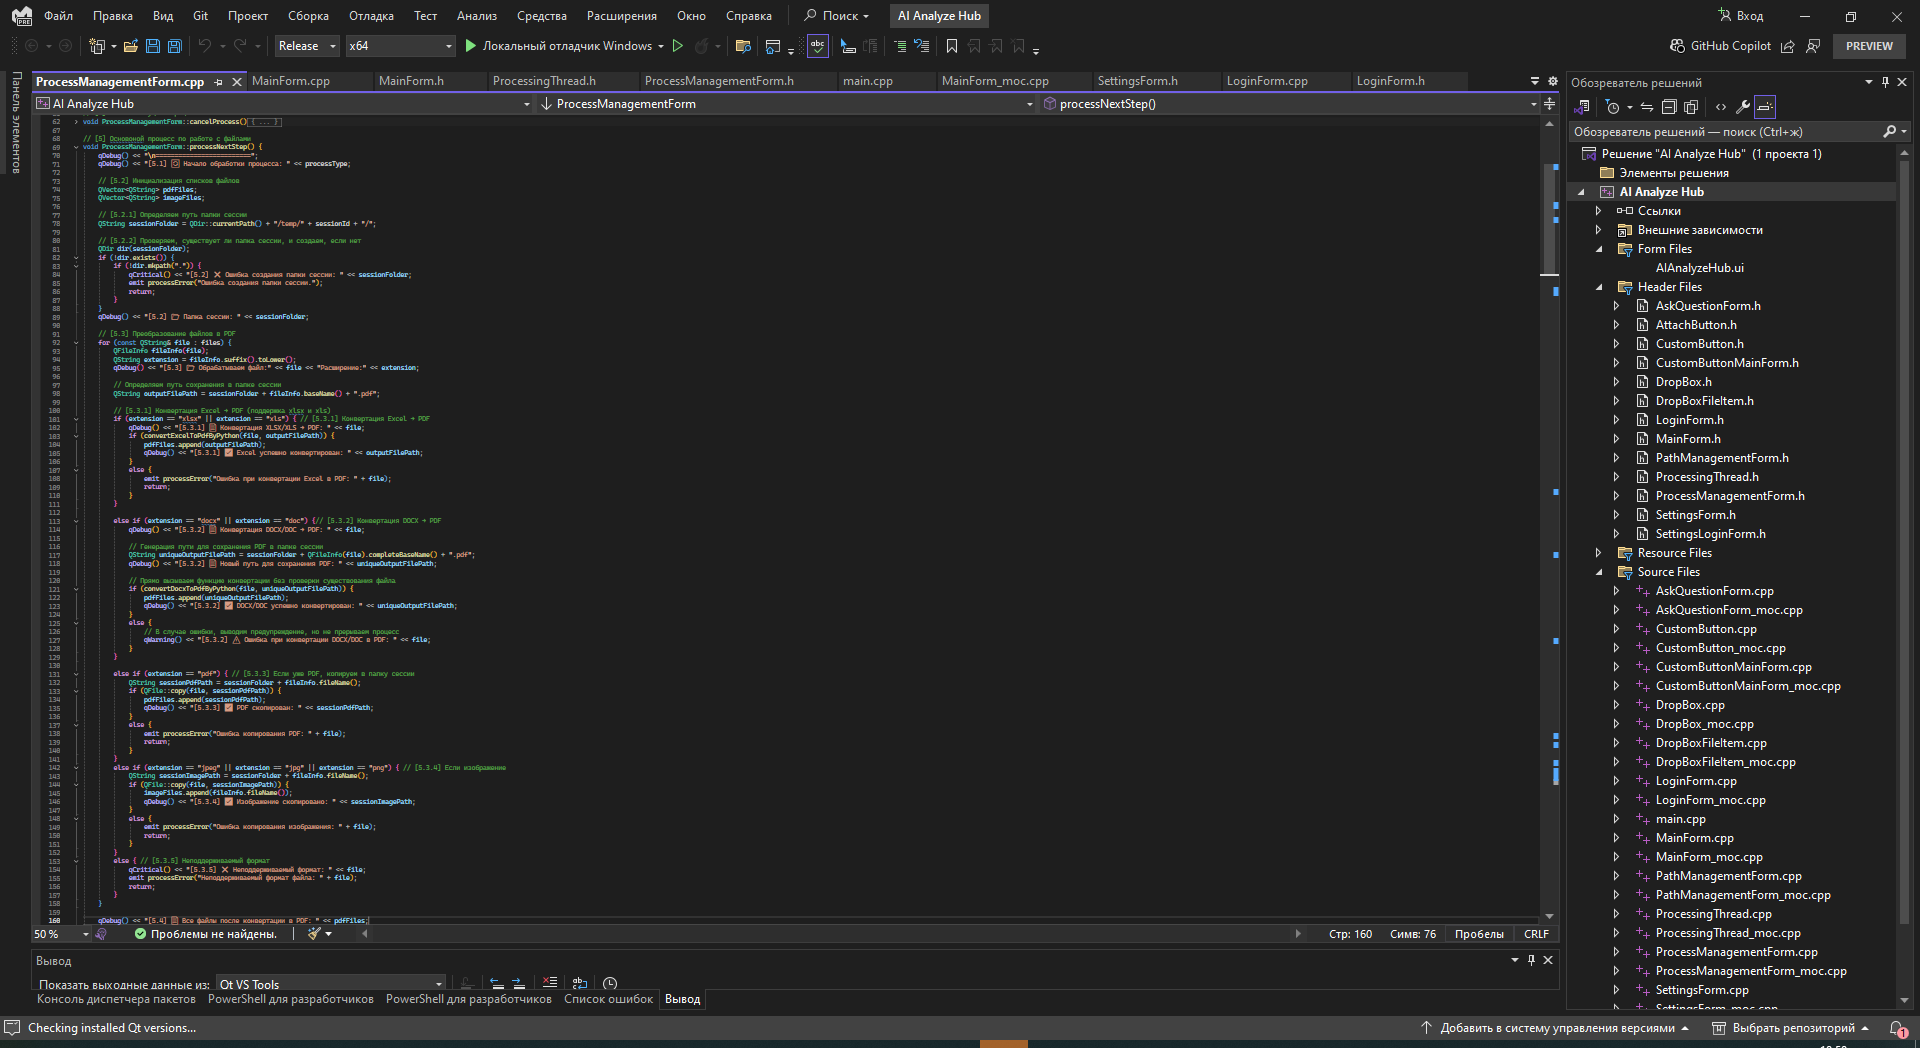
Task: Toggle word wrap in the Output panel
Action: pos(580,983)
